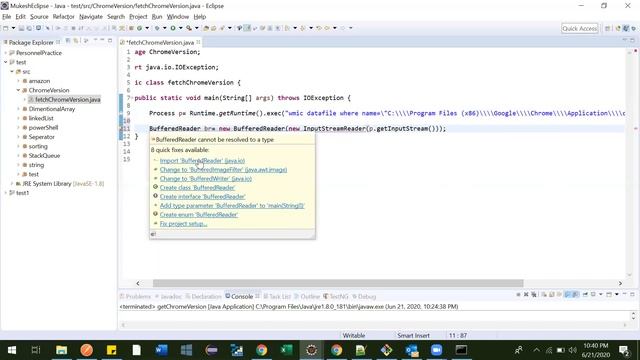Open the New file dropdown arrow
Screen dimensions: 640x360
tap(13, 28)
